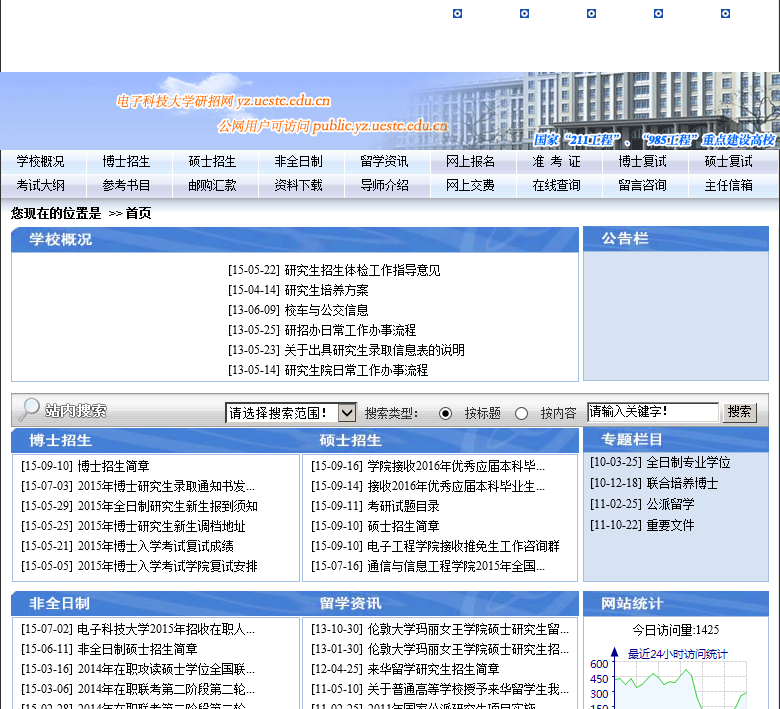Click the middle small square icon at top
The image size is (780, 709).
591,14
